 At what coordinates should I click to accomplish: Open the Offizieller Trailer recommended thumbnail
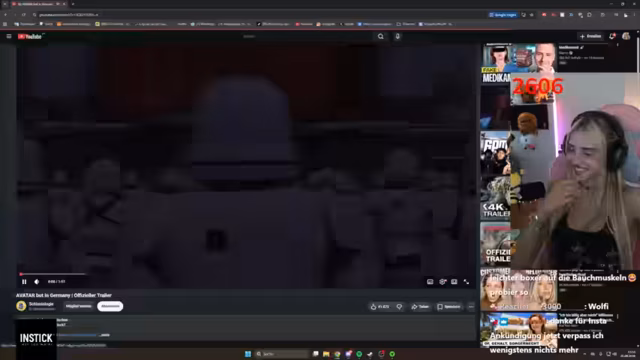coord(496,244)
